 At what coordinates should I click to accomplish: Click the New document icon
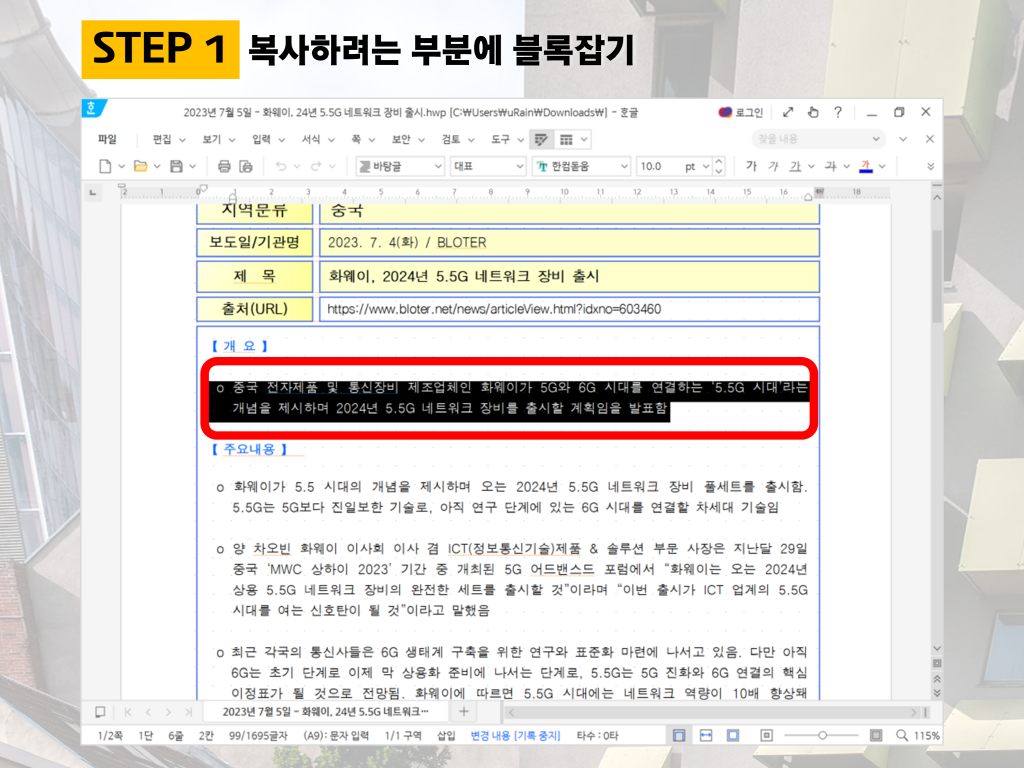tap(105, 167)
